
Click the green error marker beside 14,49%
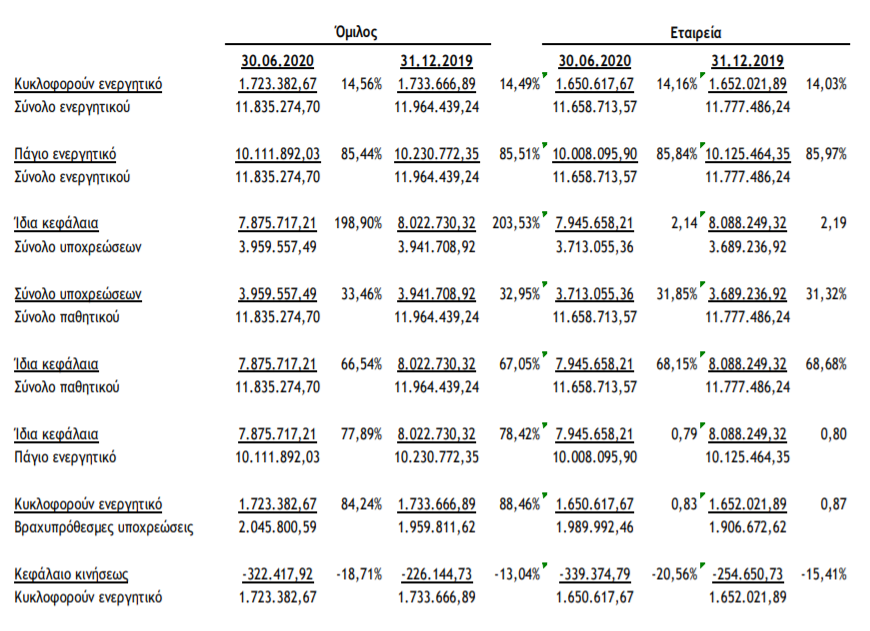point(545,75)
